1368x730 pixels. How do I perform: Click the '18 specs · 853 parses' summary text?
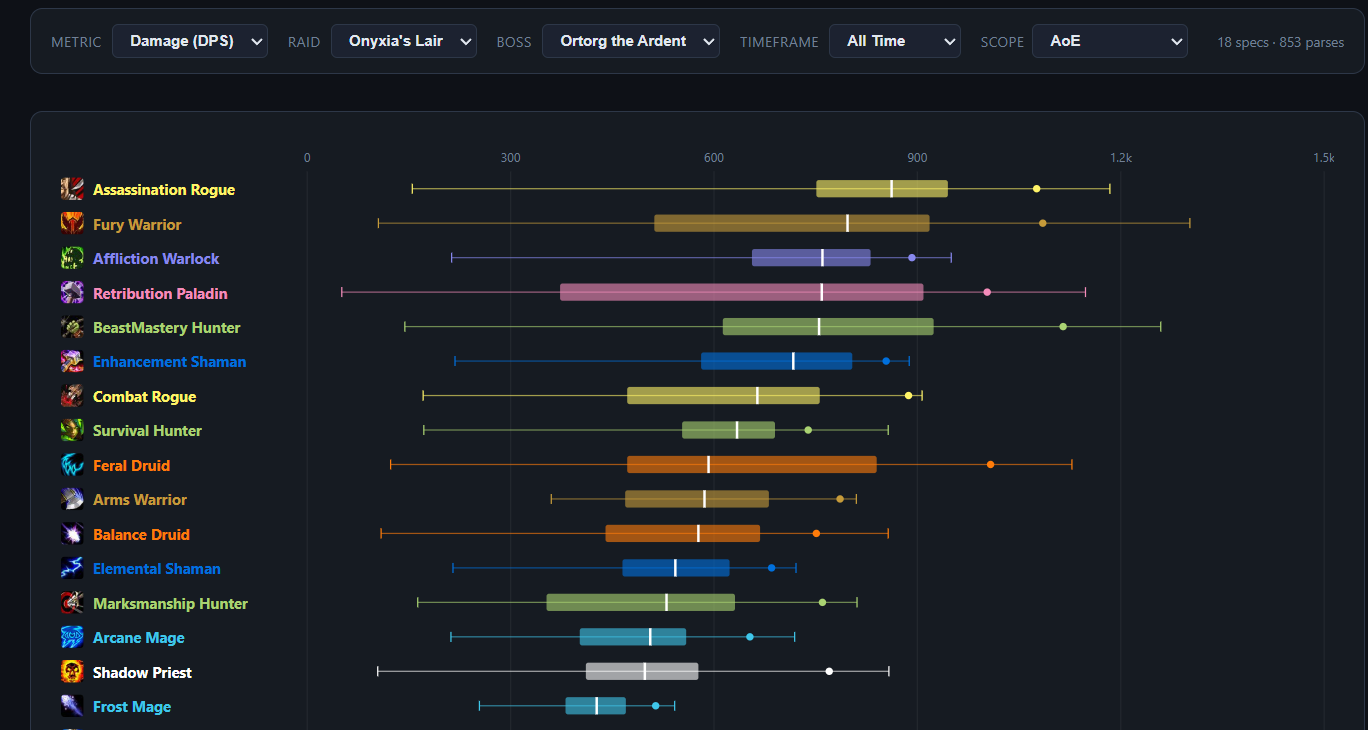pos(1280,42)
